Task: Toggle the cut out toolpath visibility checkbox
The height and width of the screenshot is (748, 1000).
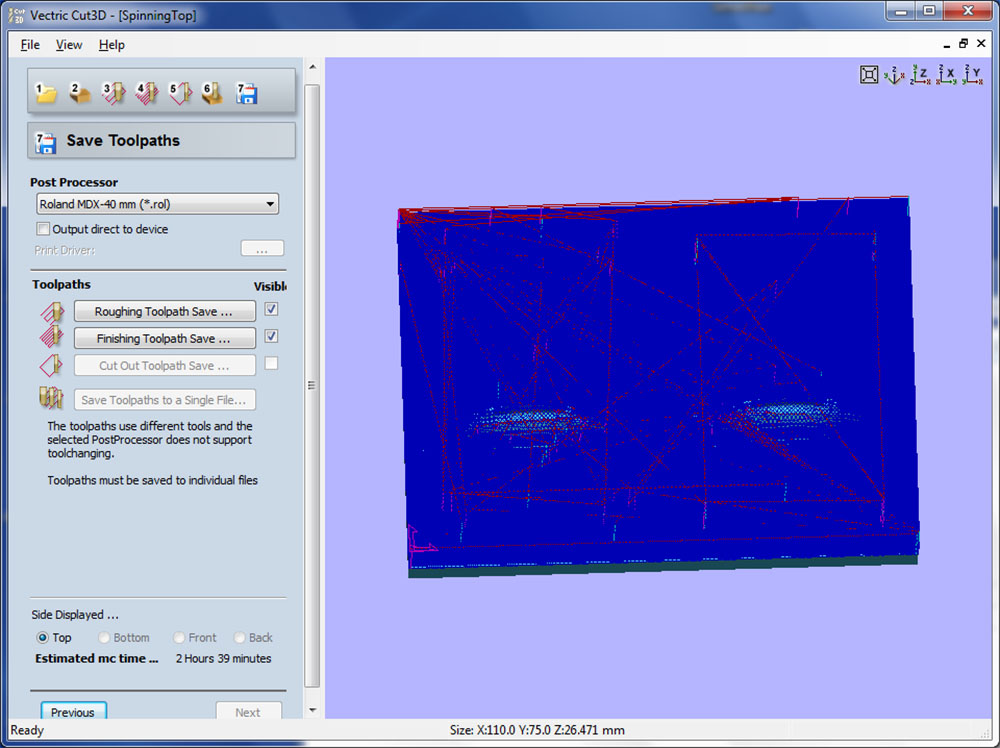Action: click(271, 363)
